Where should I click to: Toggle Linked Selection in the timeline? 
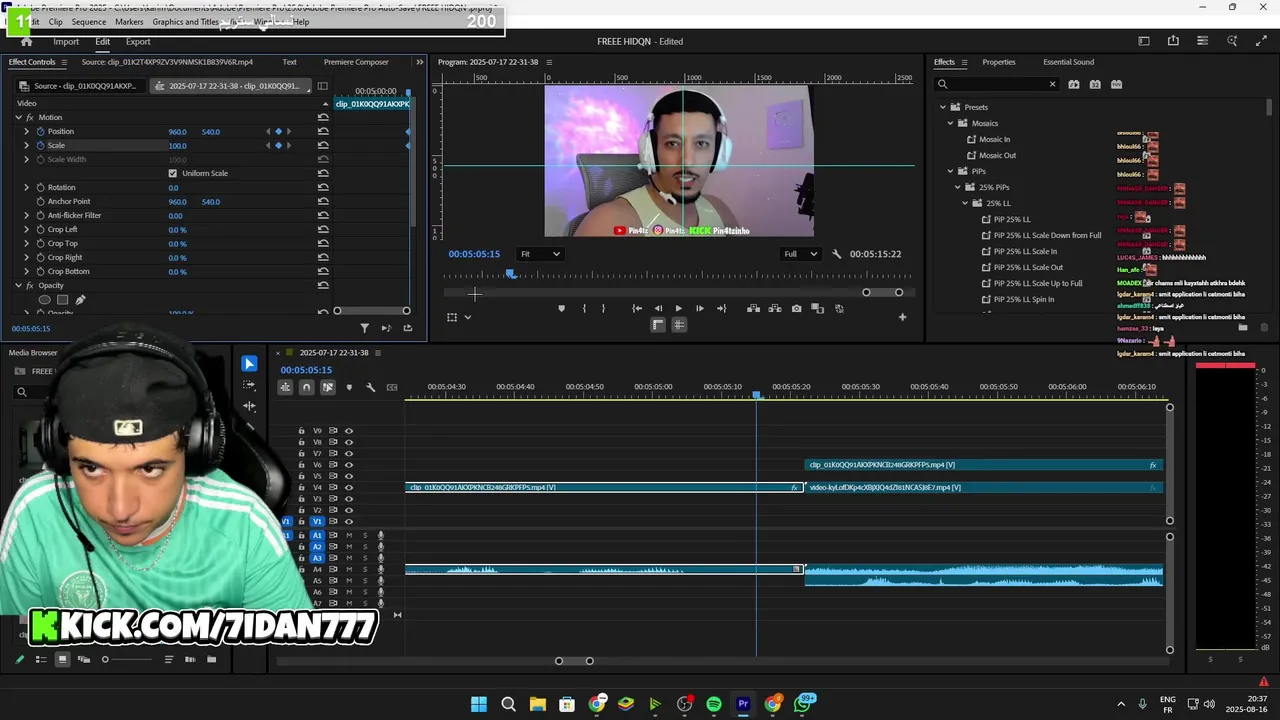tap(327, 387)
